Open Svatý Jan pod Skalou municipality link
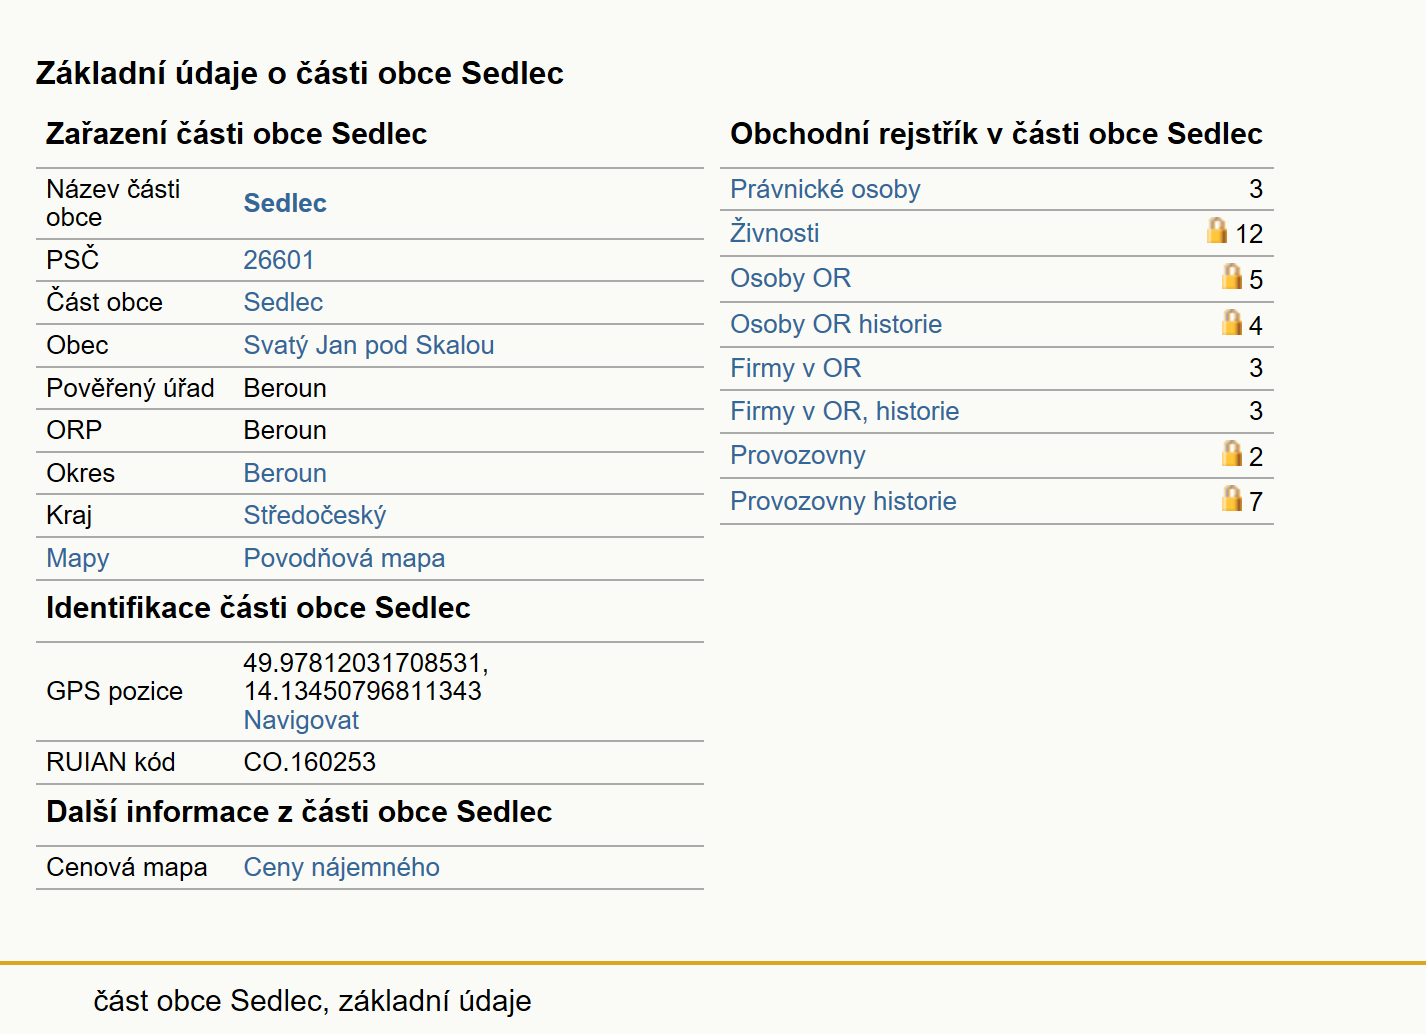This screenshot has height=1034, width=1426. (369, 345)
